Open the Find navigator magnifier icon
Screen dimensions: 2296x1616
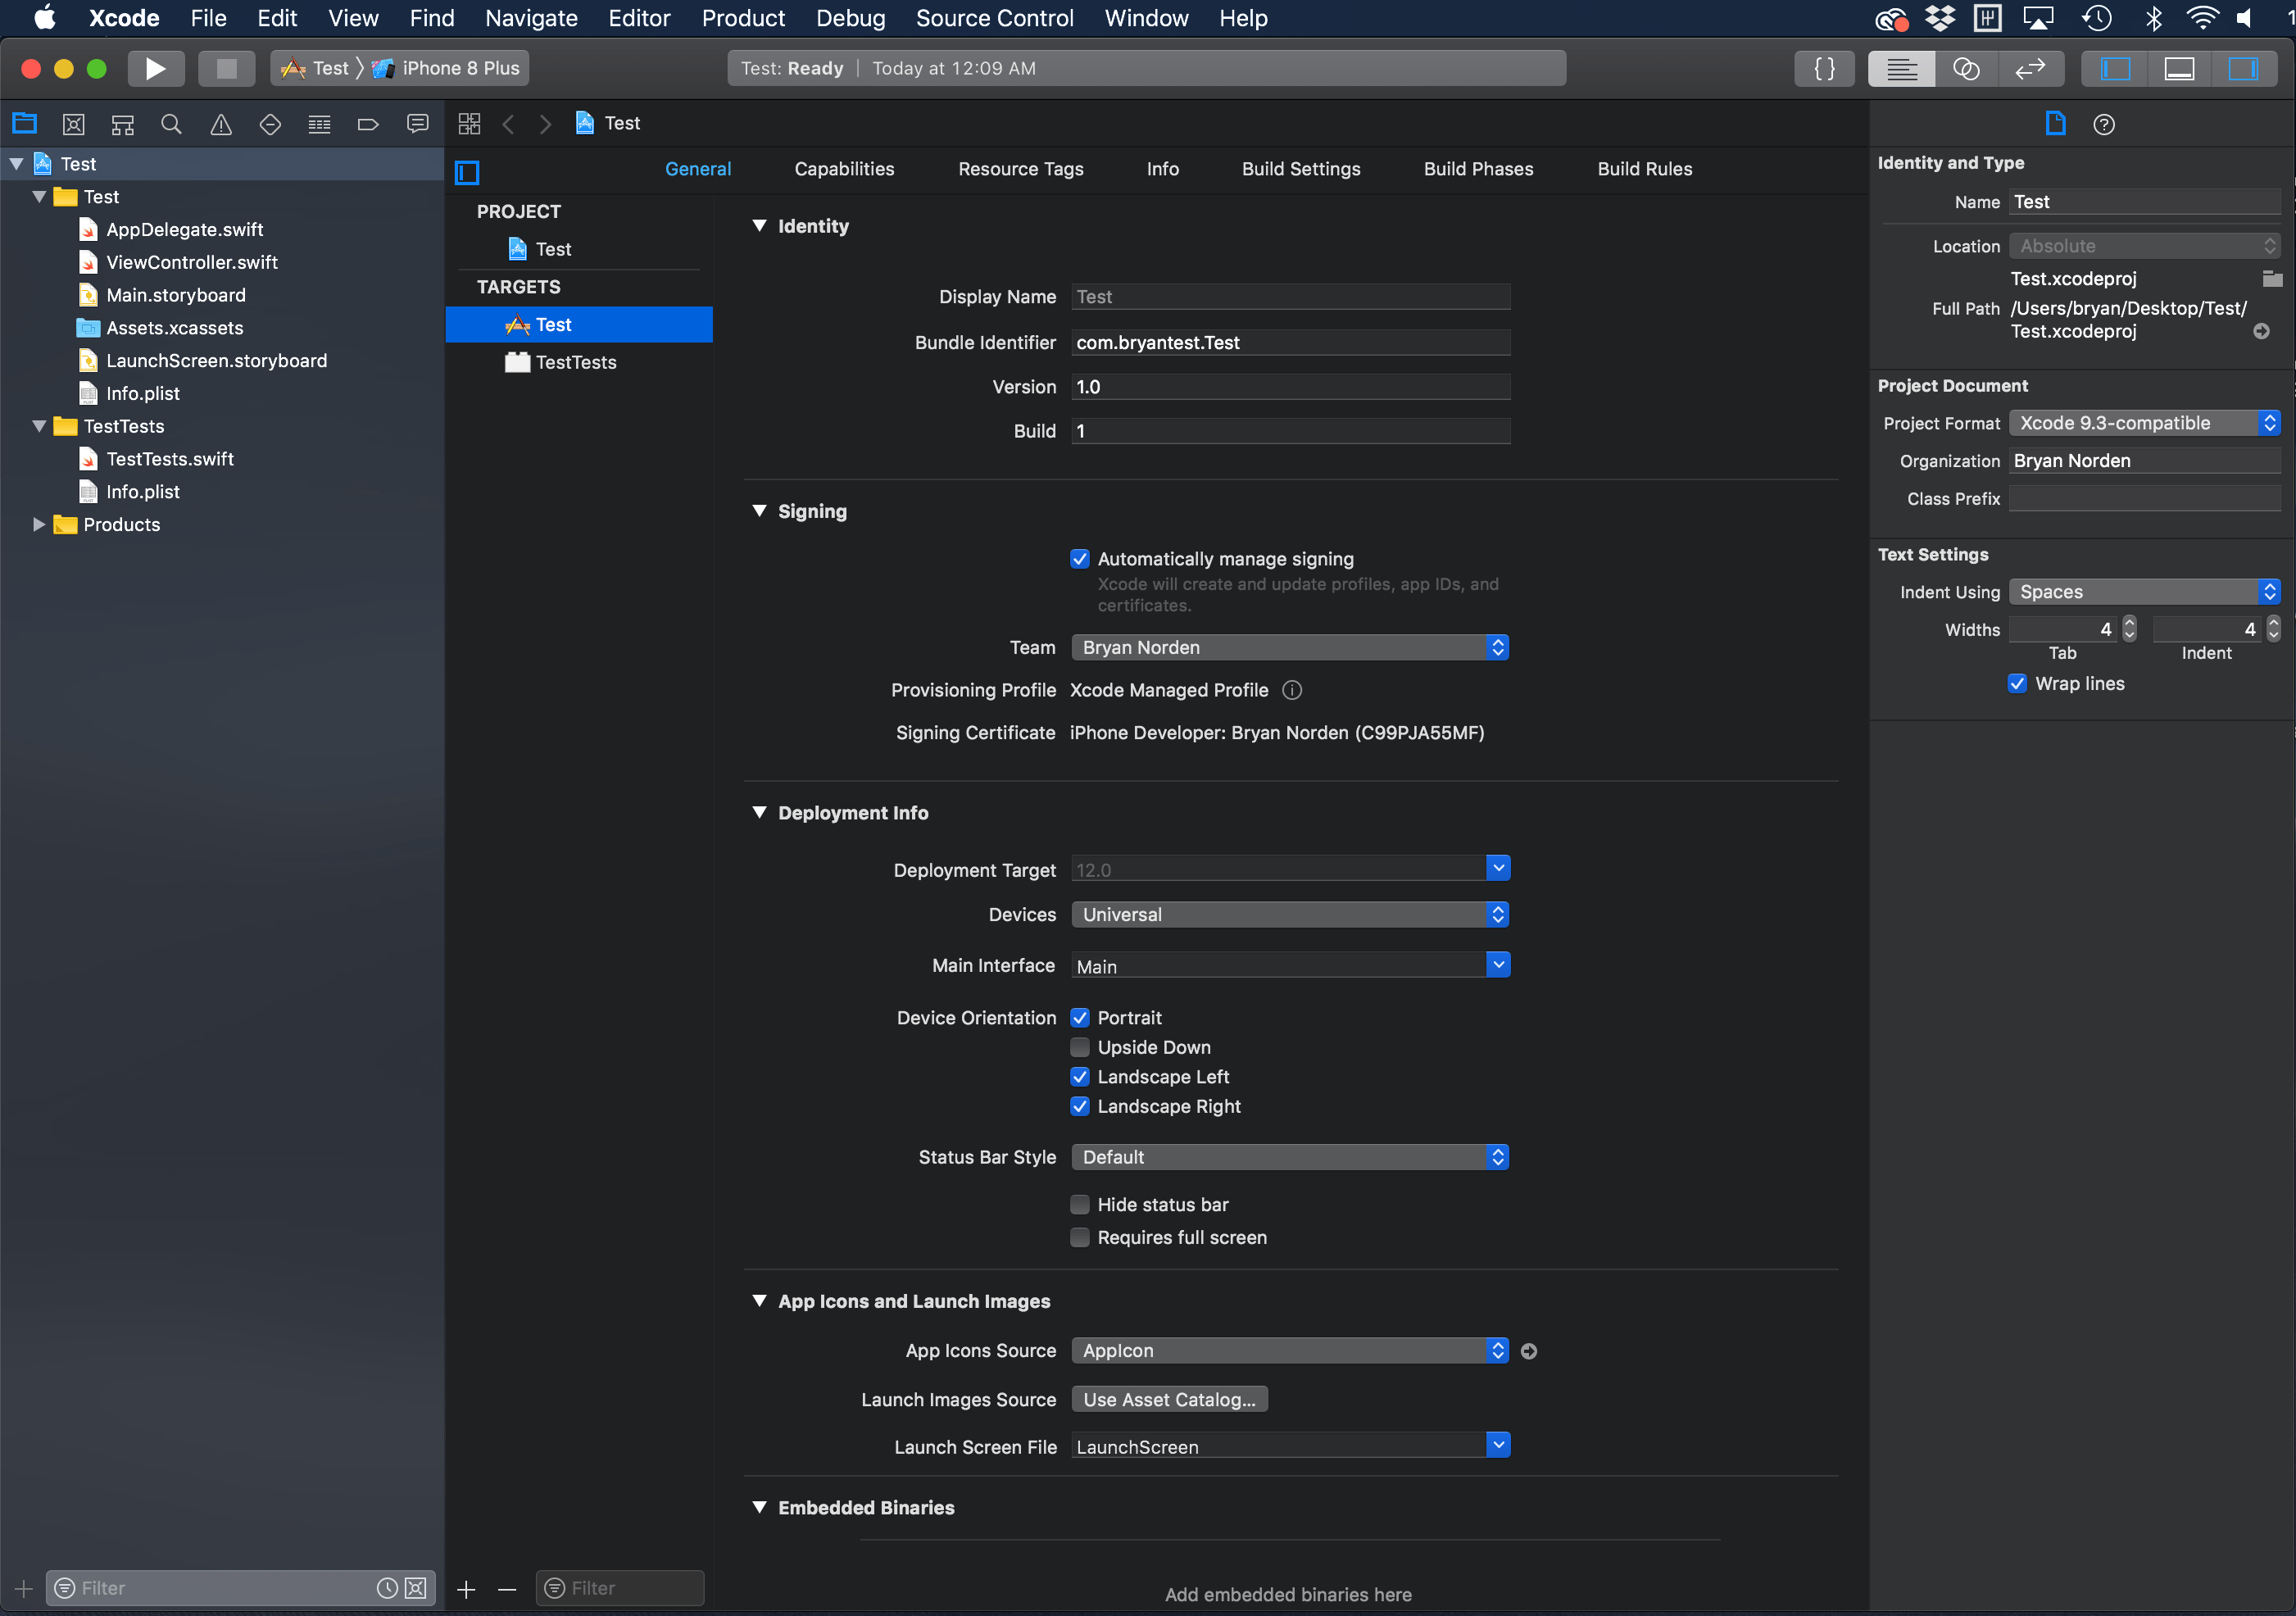coord(171,124)
